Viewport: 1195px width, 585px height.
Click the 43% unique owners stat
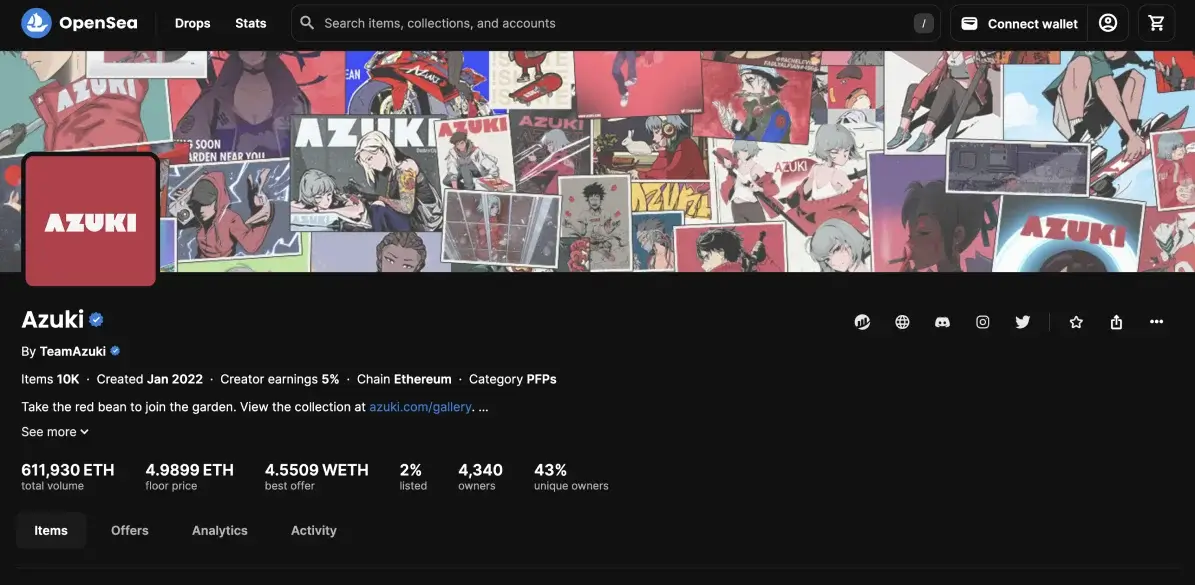(x=571, y=476)
